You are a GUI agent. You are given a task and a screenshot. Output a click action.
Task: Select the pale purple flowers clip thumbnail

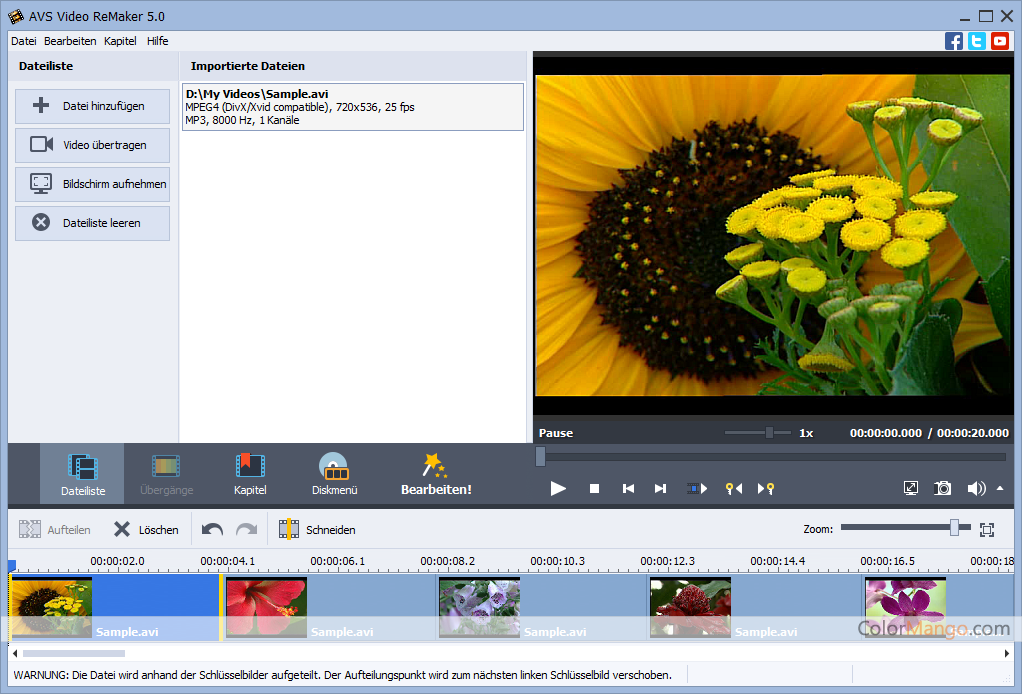pyautogui.click(x=480, y=607)
